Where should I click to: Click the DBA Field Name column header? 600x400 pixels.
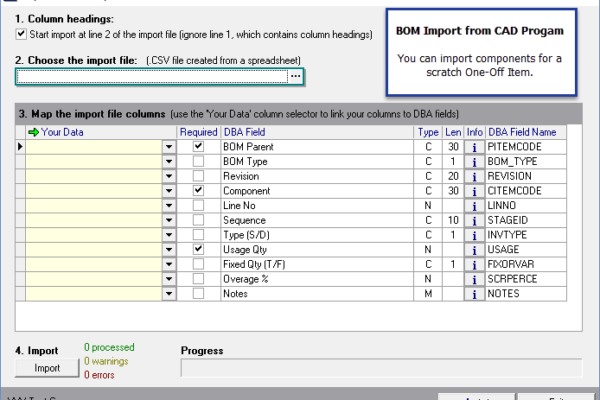(526, 132)
